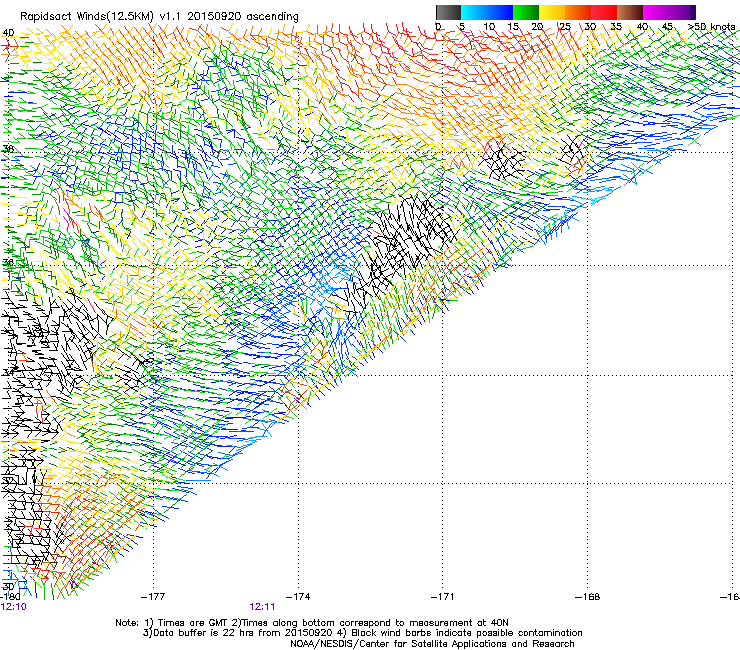Click the longitude label '-174'
Image resolution: width=740 pixels, height=650 pixels.
[298, 597]
